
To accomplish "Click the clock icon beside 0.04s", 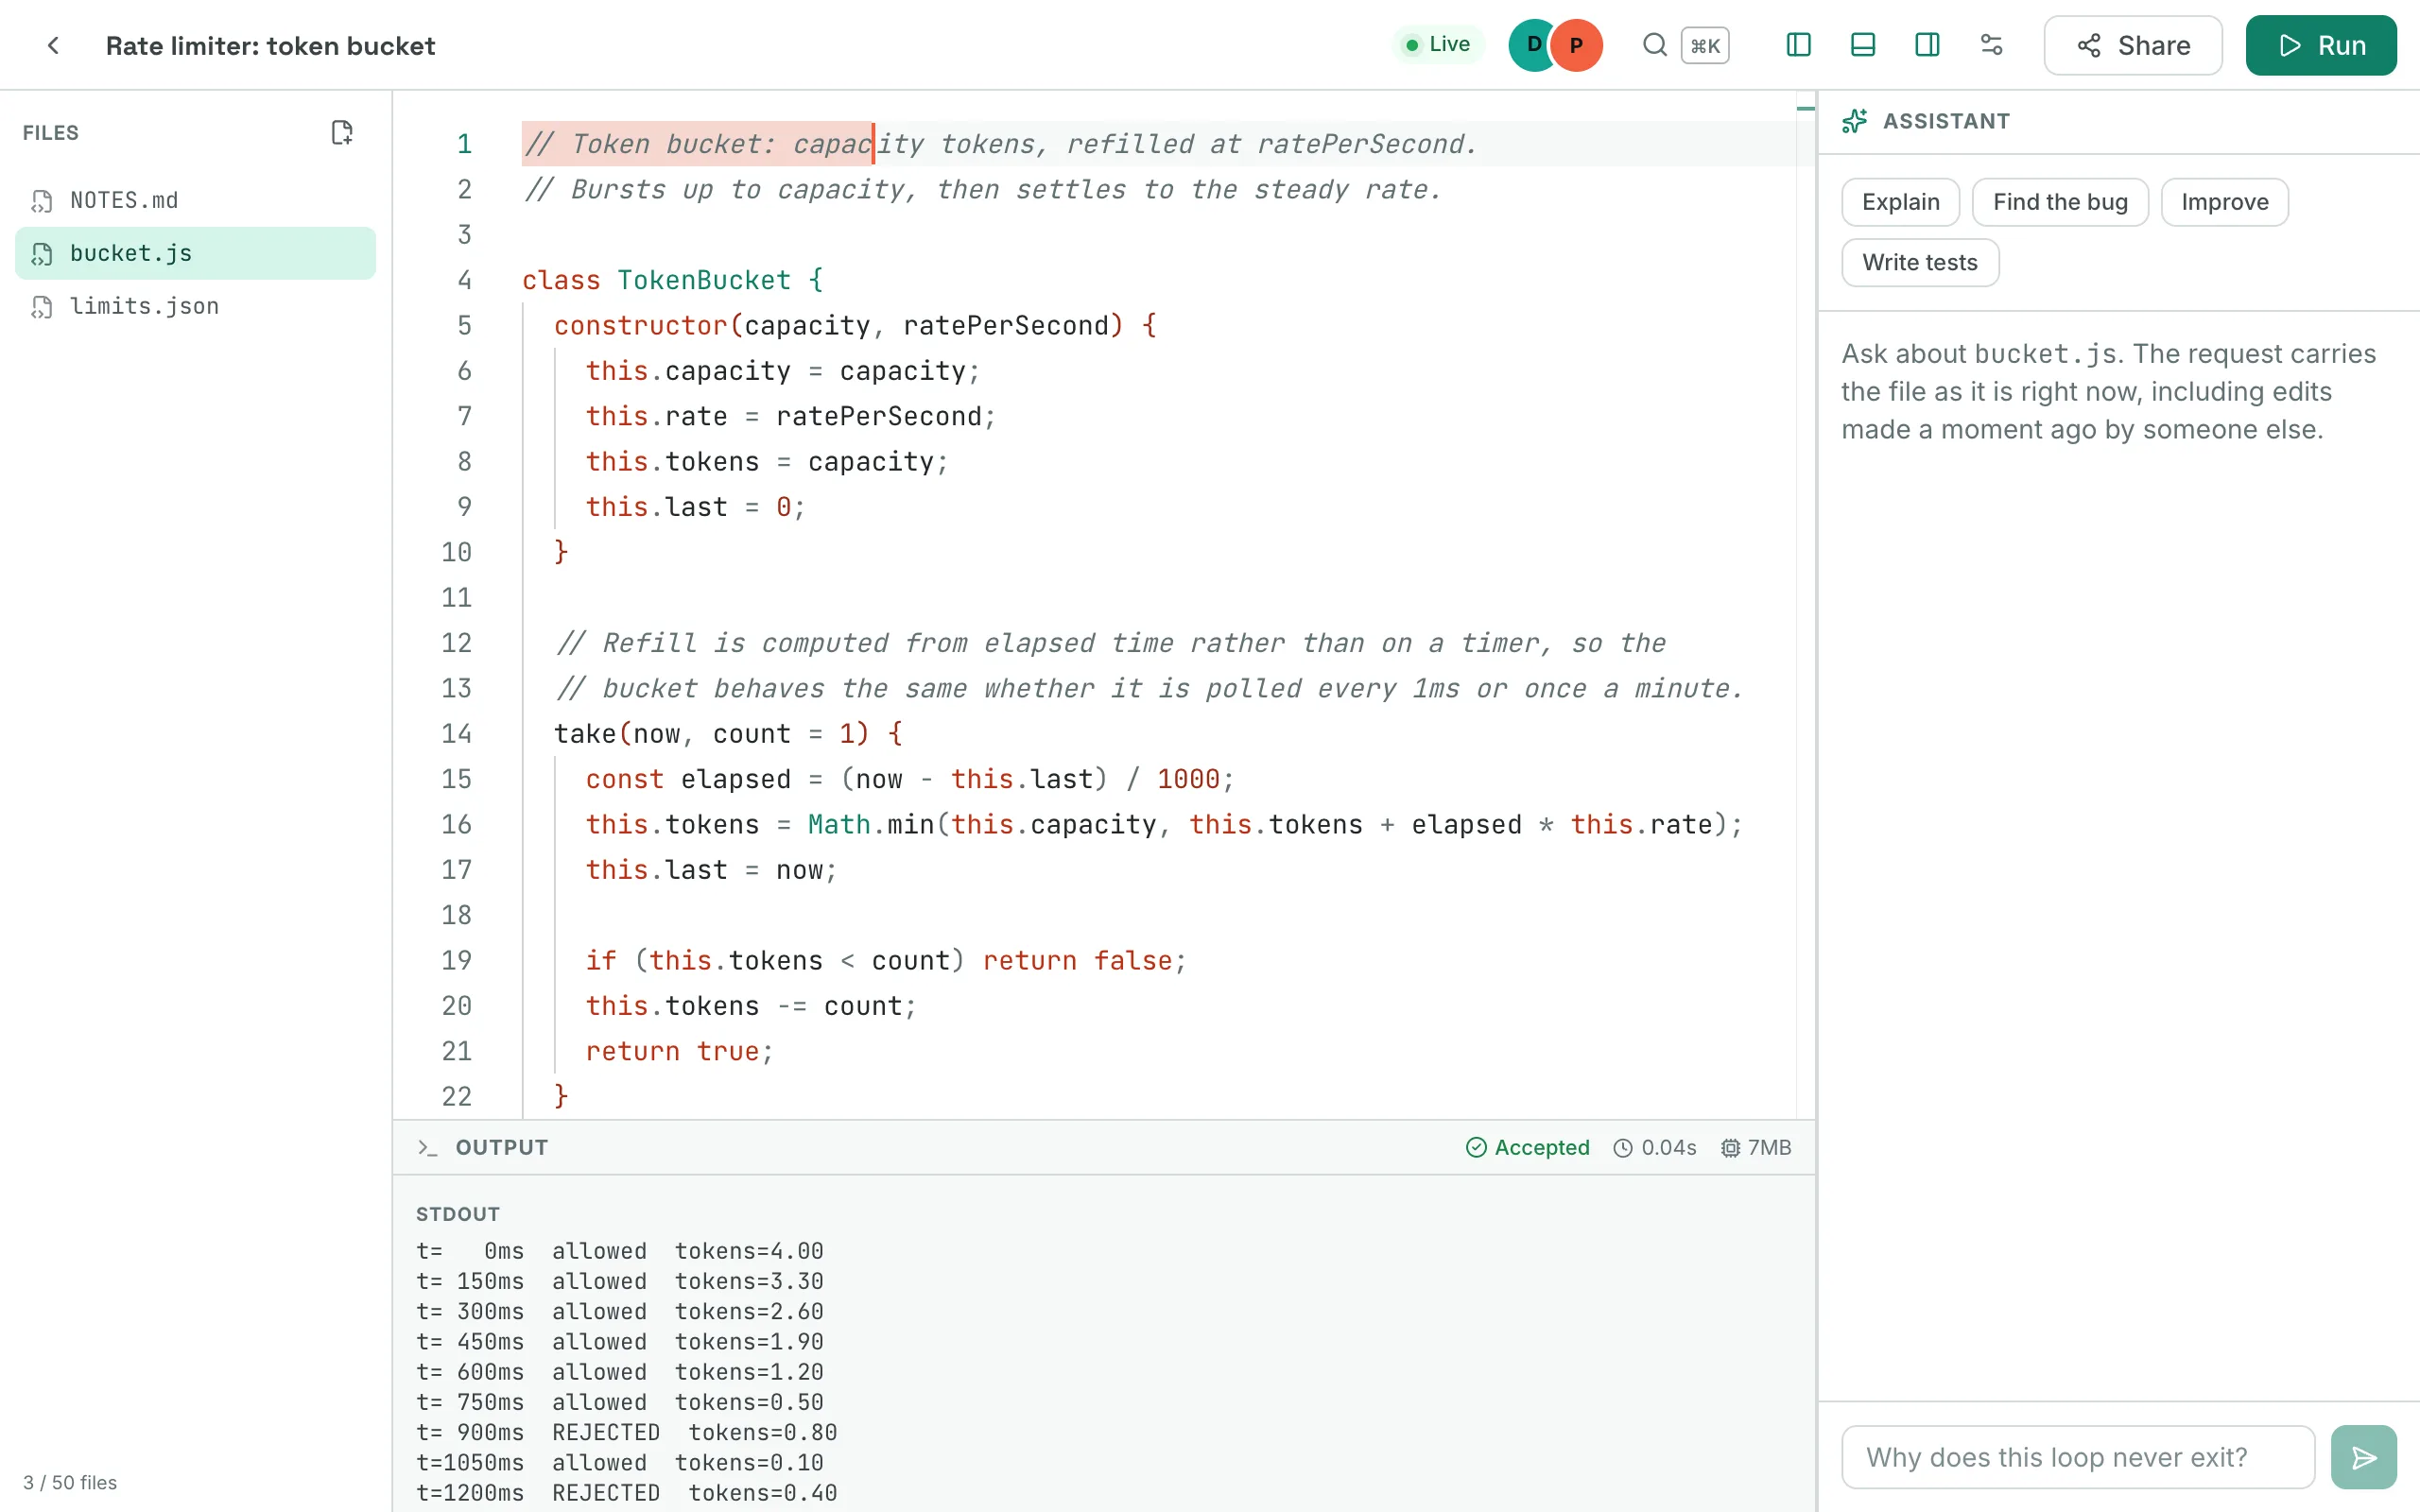I will click(1623, 1148).
